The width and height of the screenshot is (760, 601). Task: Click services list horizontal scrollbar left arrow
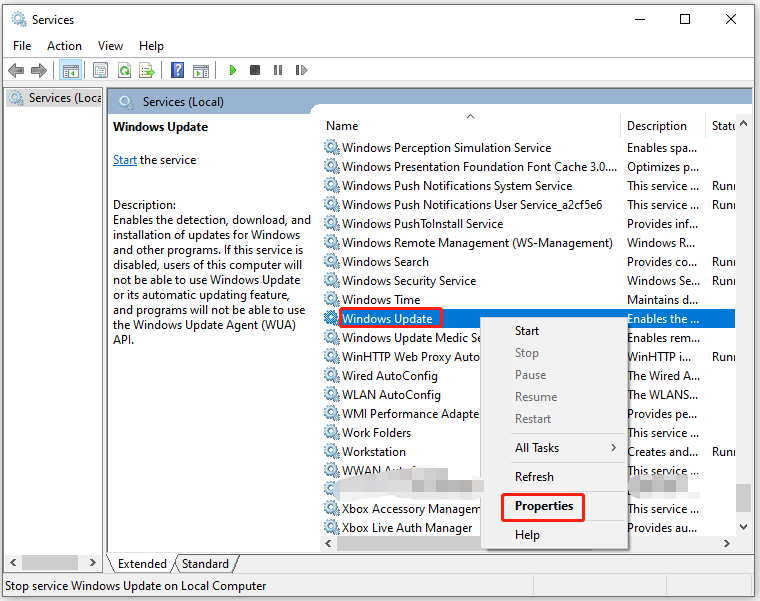[x=328, y=543]
